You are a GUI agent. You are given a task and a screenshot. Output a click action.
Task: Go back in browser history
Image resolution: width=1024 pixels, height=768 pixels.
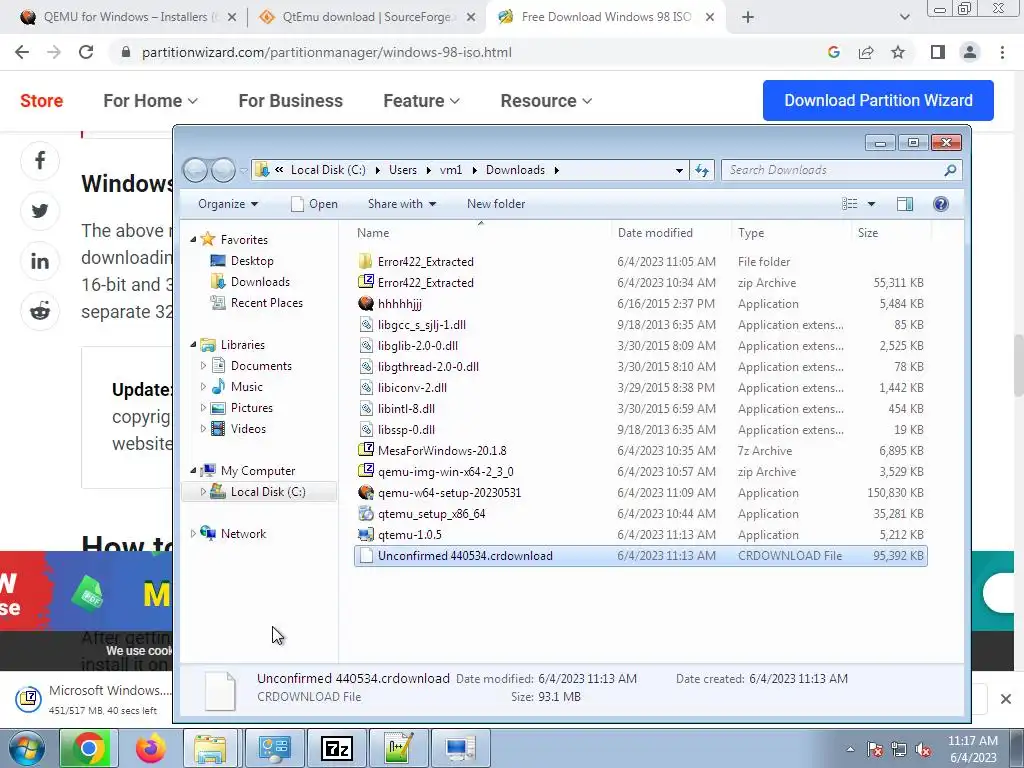pyautogui.click(x=22, y=52)
